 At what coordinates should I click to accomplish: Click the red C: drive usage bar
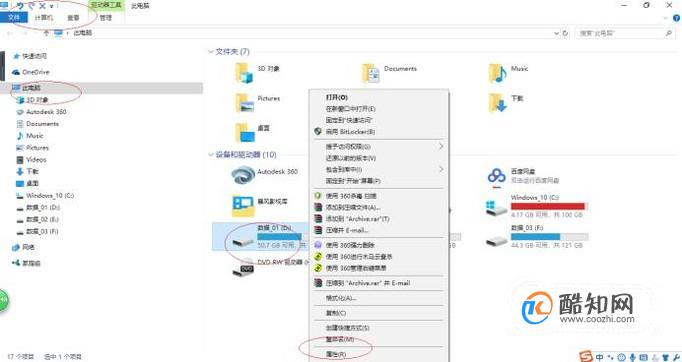[x=549, y=206]
